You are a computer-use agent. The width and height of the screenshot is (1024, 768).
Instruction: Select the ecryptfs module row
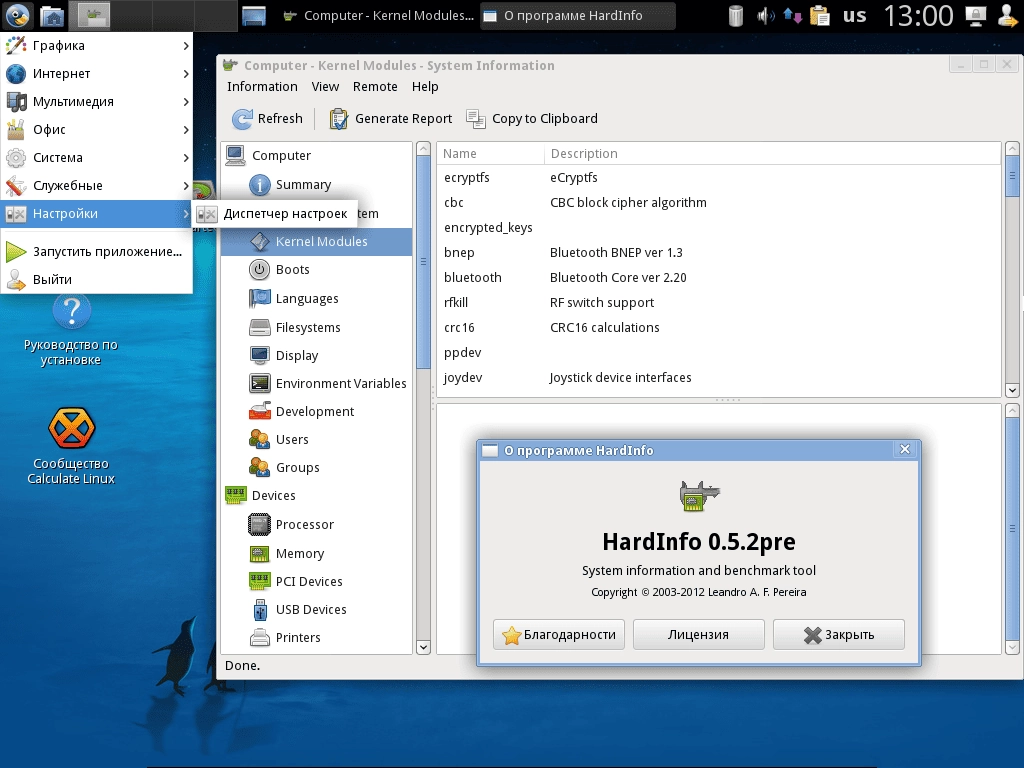(x=718, y=178)
